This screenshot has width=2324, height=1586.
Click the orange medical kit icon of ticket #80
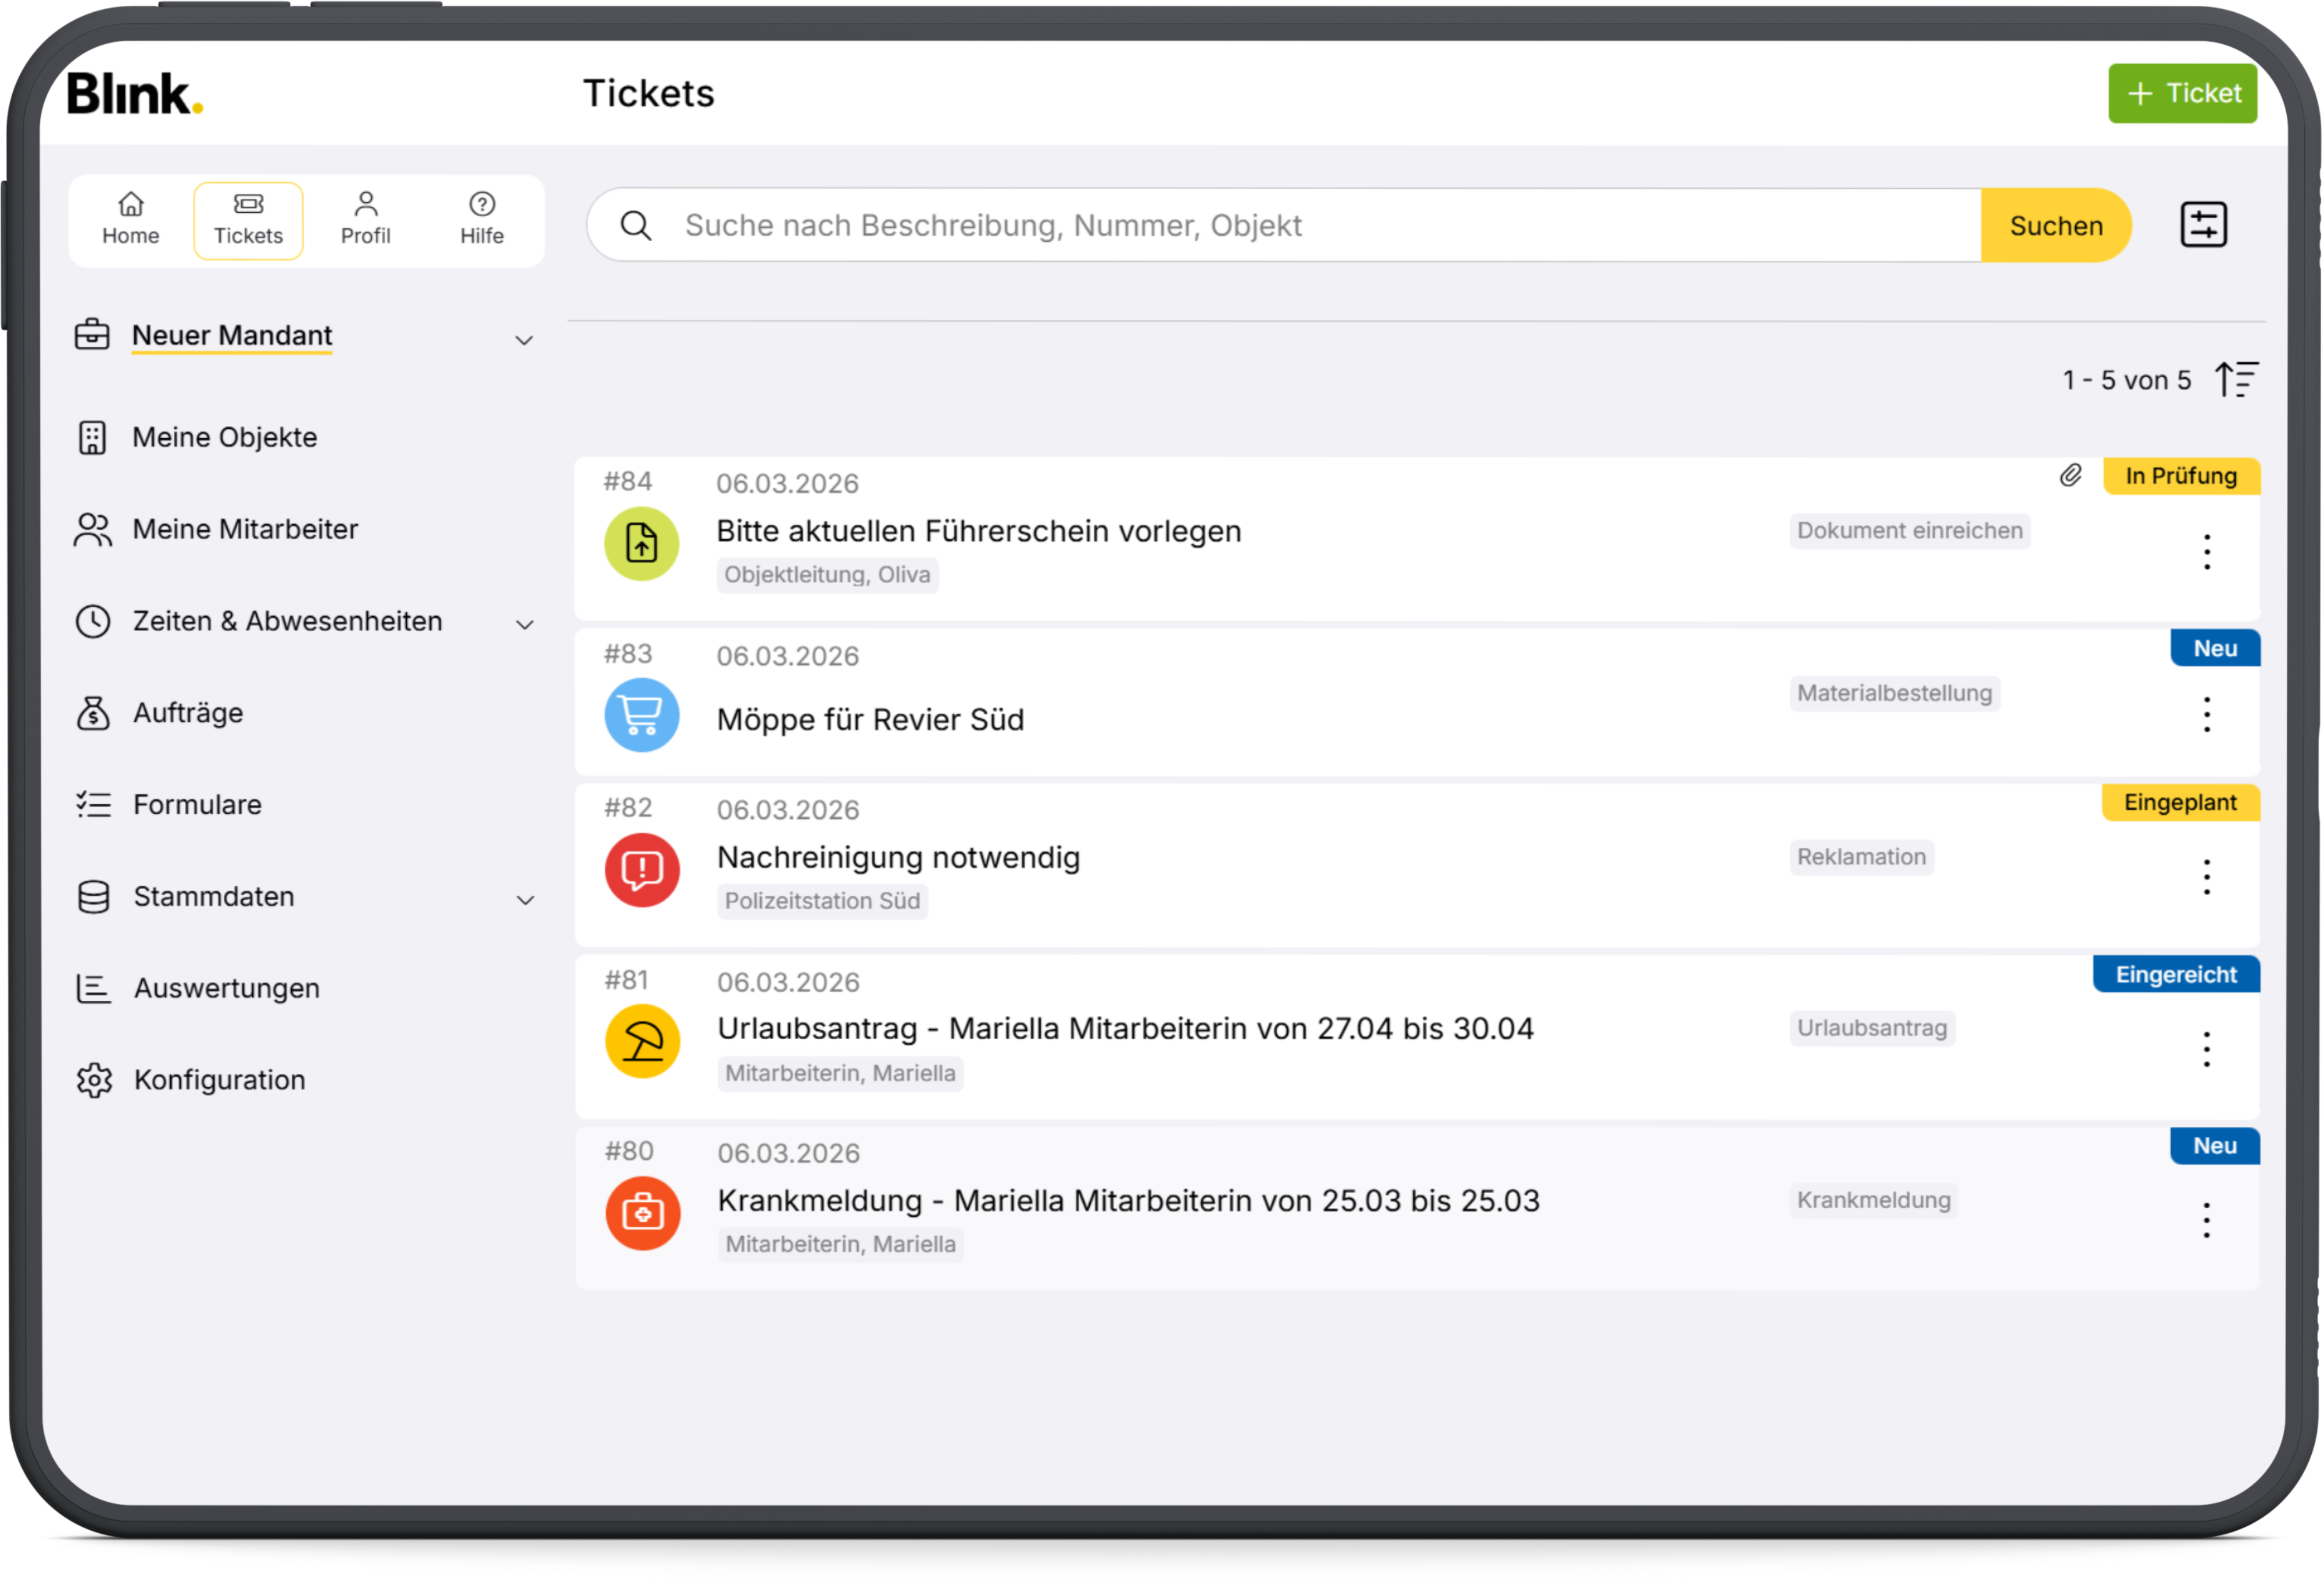pos(642,1213)
